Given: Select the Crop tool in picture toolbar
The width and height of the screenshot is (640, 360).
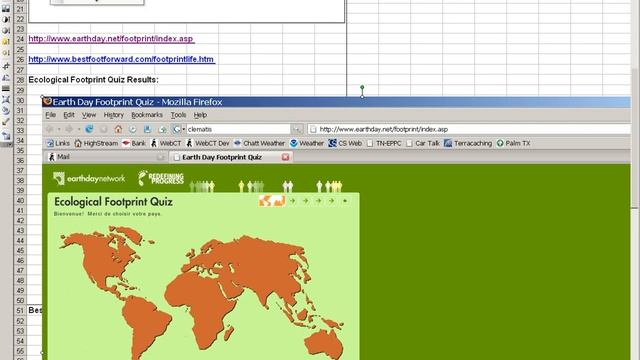Looking at the screenshot, I should point(6,66).
